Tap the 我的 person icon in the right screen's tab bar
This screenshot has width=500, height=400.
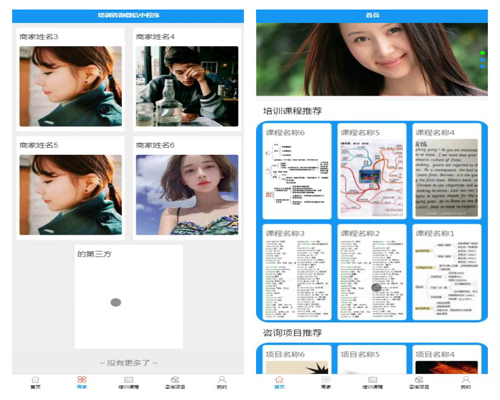466,380
